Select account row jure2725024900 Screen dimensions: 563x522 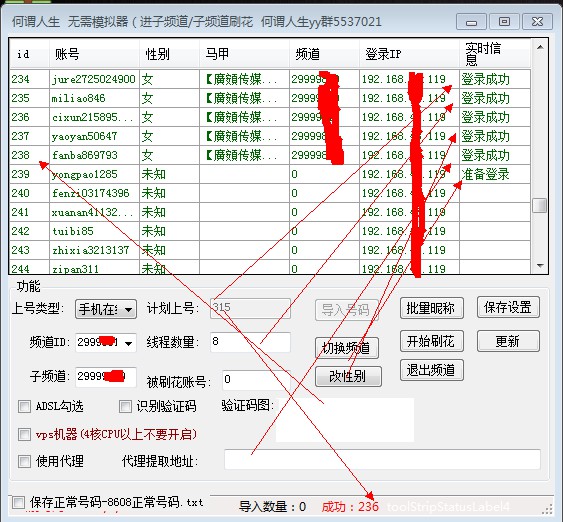[x=270, y=79]
